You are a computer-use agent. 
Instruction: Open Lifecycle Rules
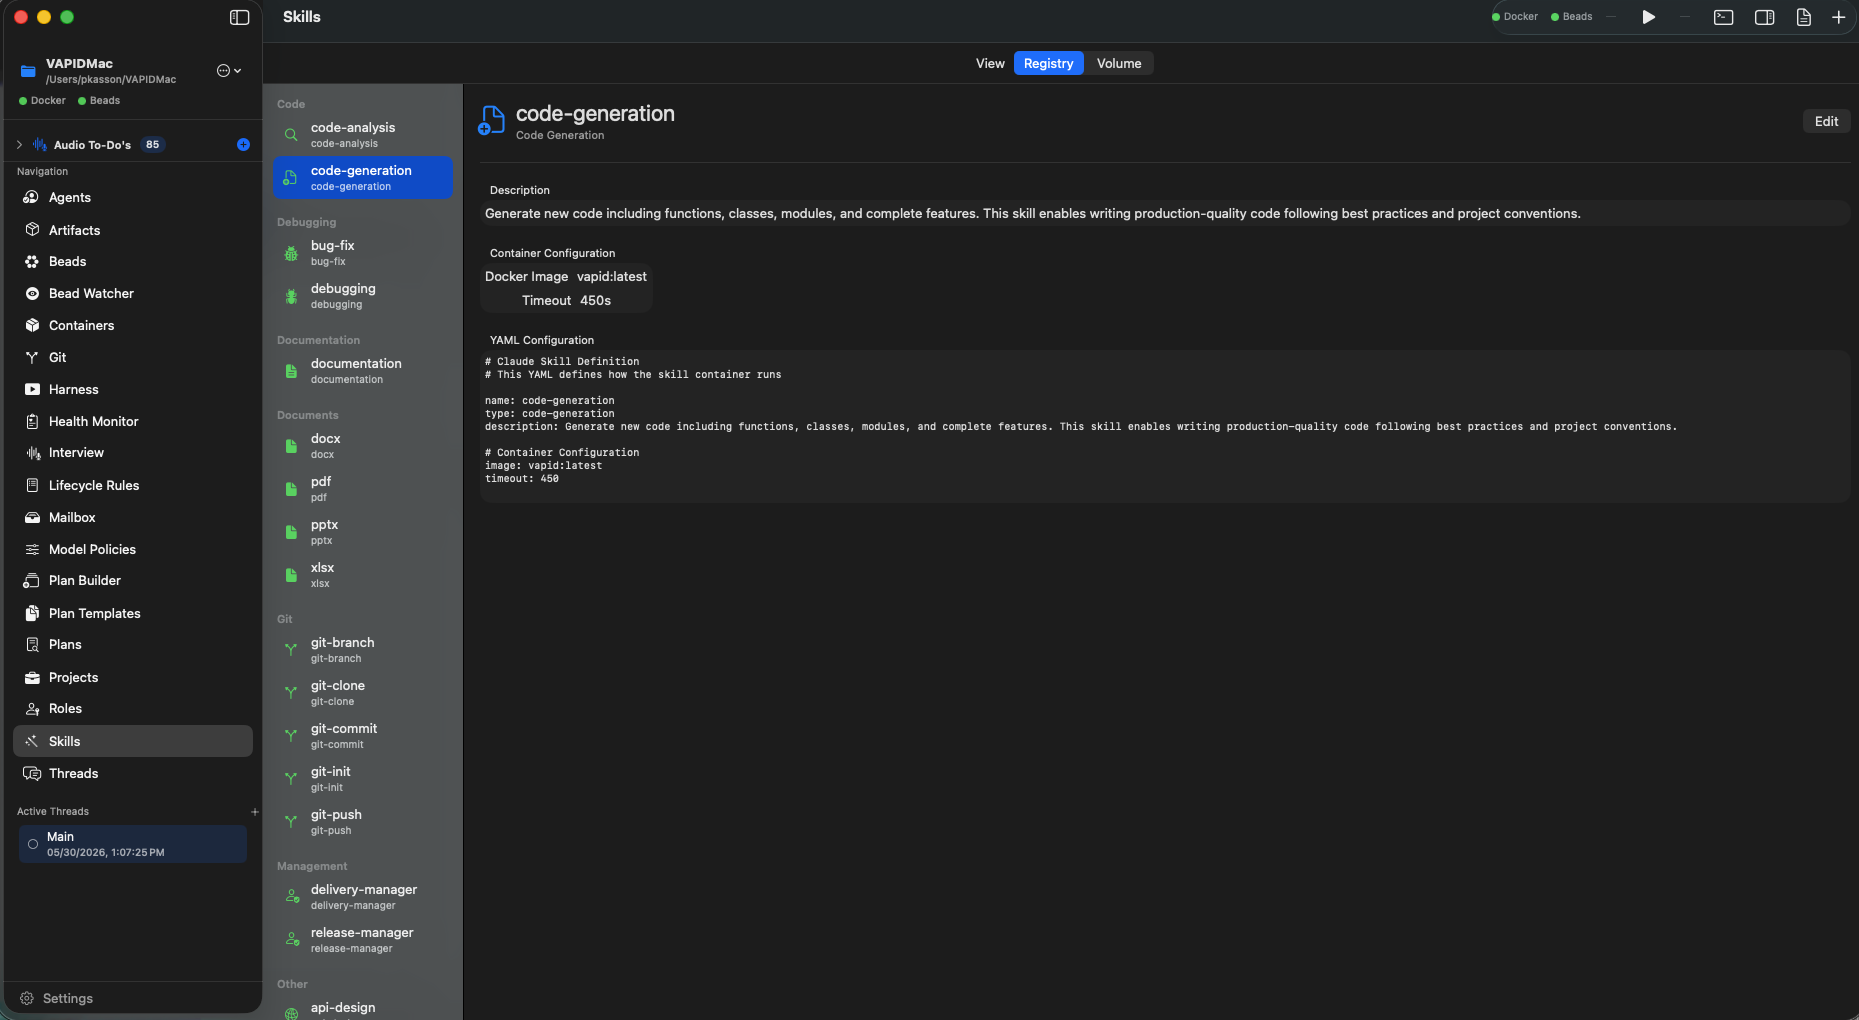coord(132,486)
